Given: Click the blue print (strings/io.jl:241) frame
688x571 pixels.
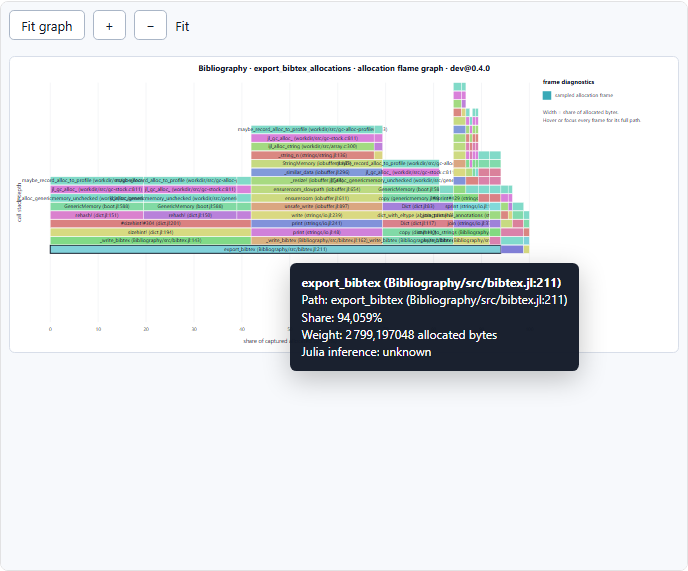Looking at the screenshot, I should 317,223.
